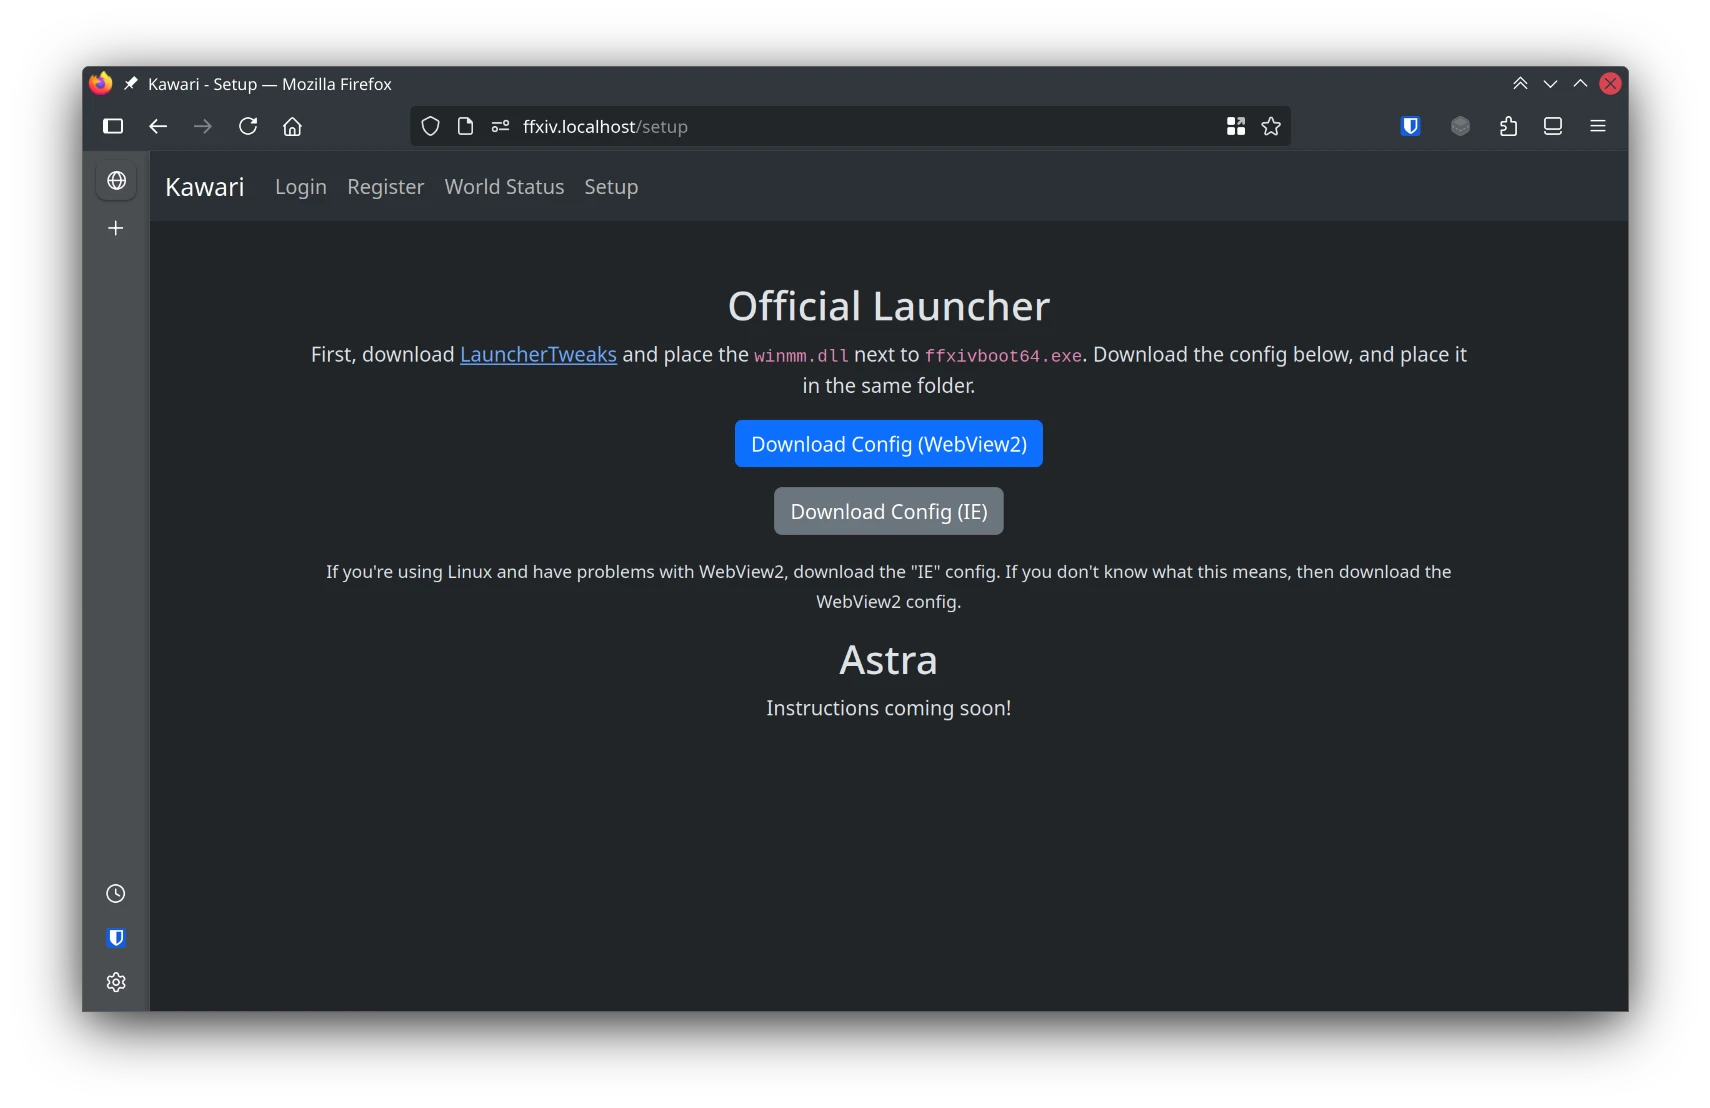Toggle the Firefox sidebar button
Viewport: 1710px width, 1108px height.
click(x=113, y=126)
